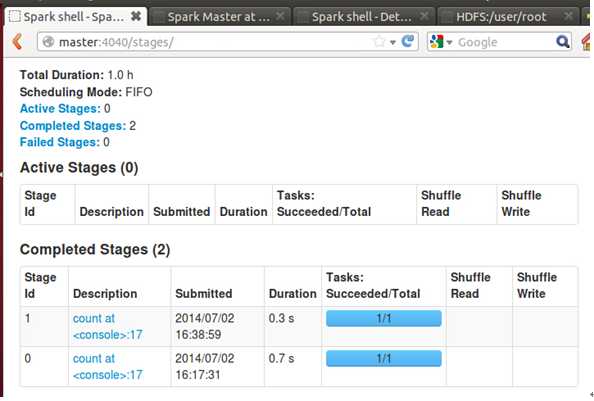Bookmark this page with the star icon
594x401 pixels.
pos(379,42)
